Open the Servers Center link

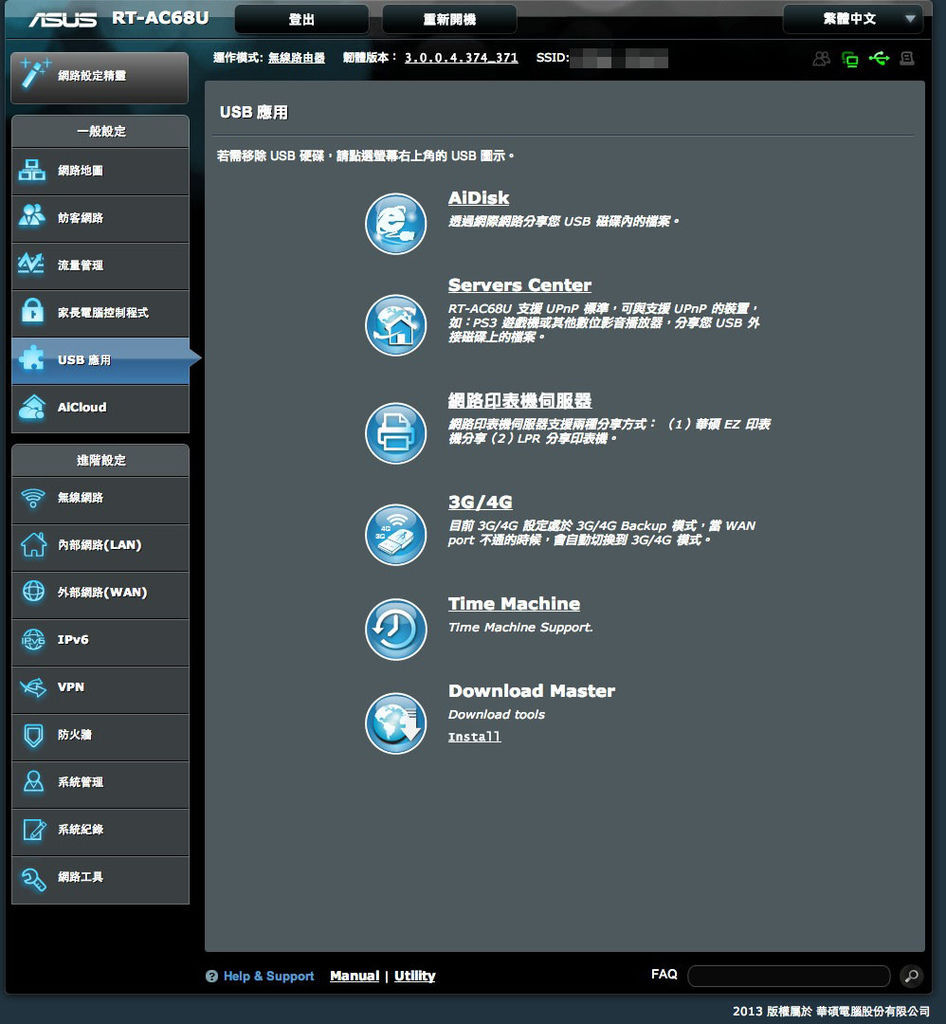click(520, 285)
